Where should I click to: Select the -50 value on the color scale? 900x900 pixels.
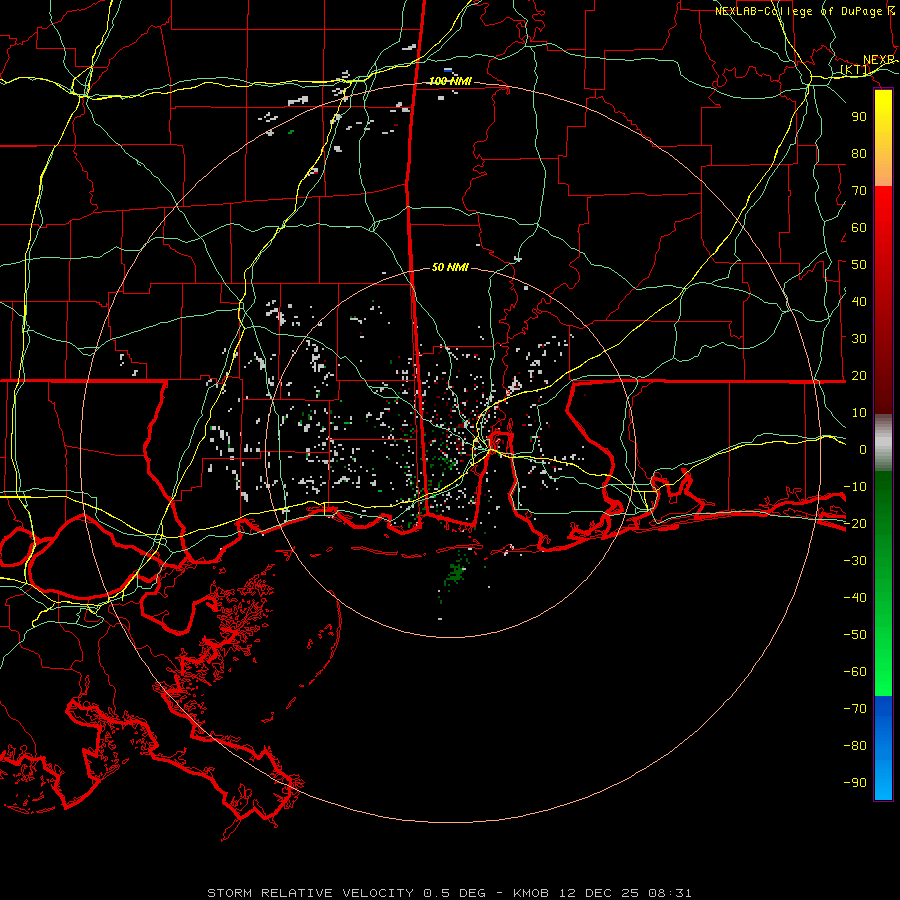855,635
